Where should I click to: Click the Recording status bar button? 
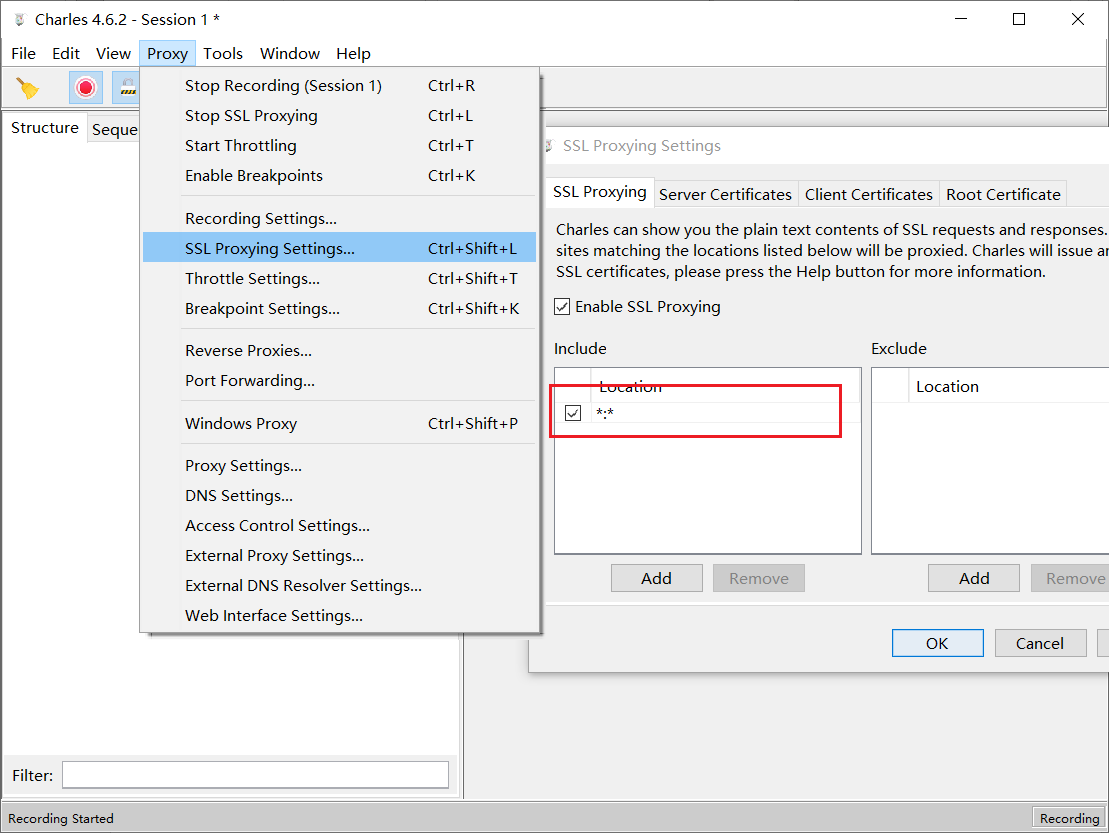1068,818
